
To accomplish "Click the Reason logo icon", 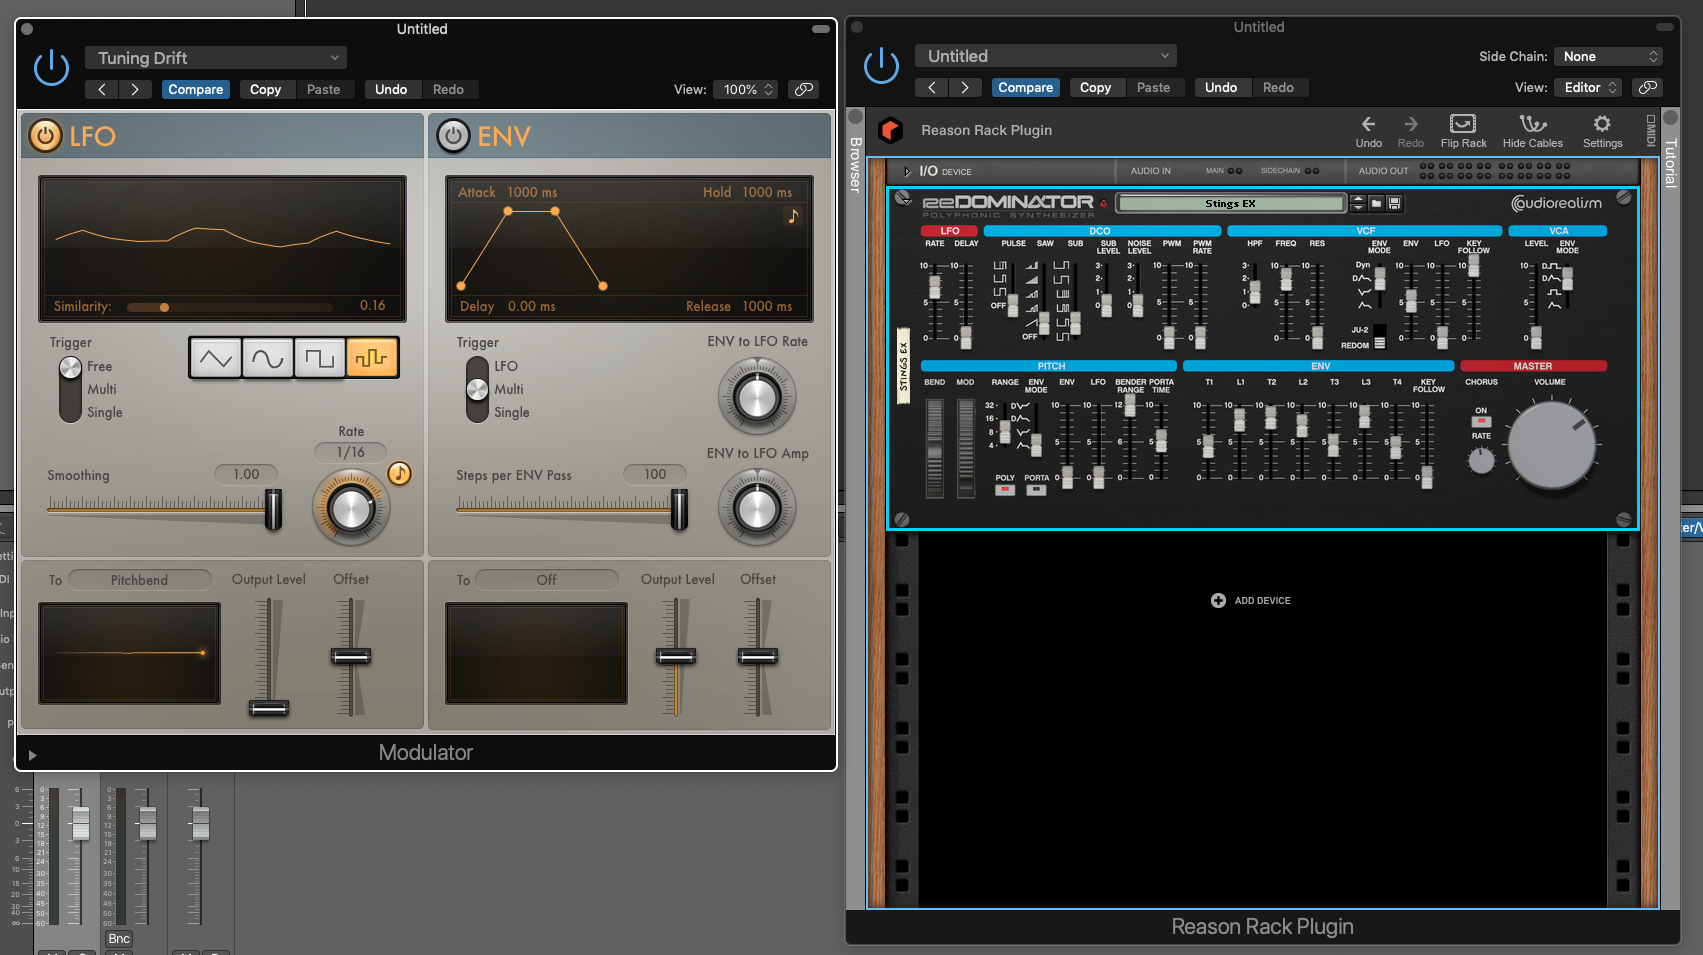I will point(890,130).
